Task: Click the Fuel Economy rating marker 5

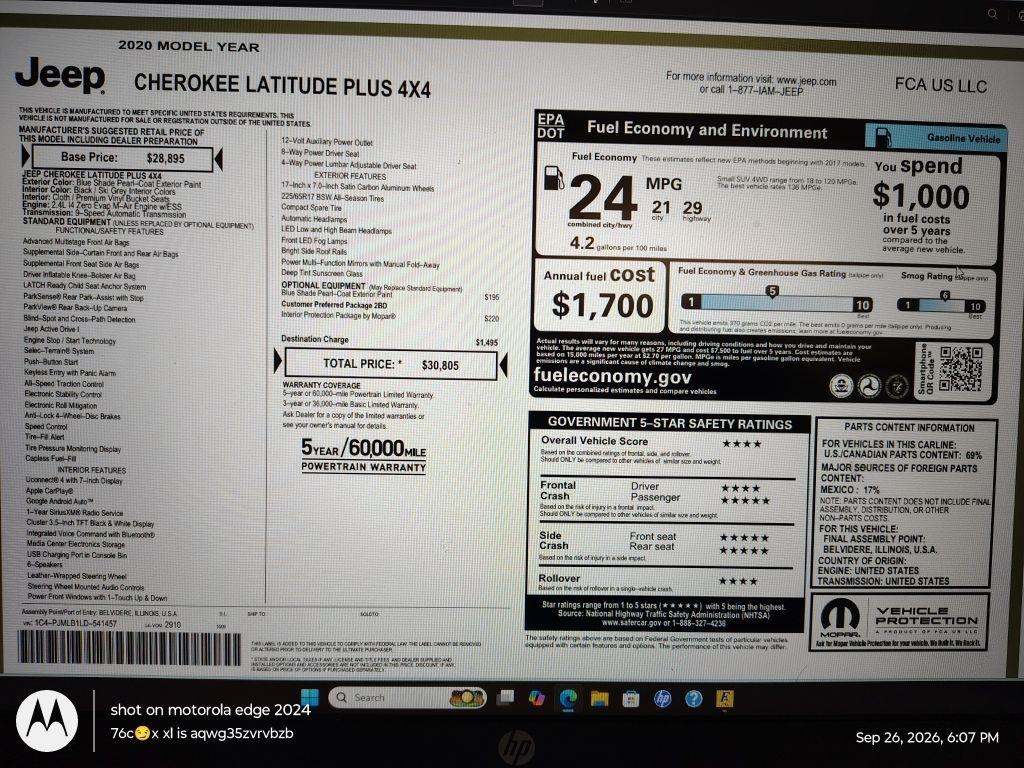Action: [772, 291]
